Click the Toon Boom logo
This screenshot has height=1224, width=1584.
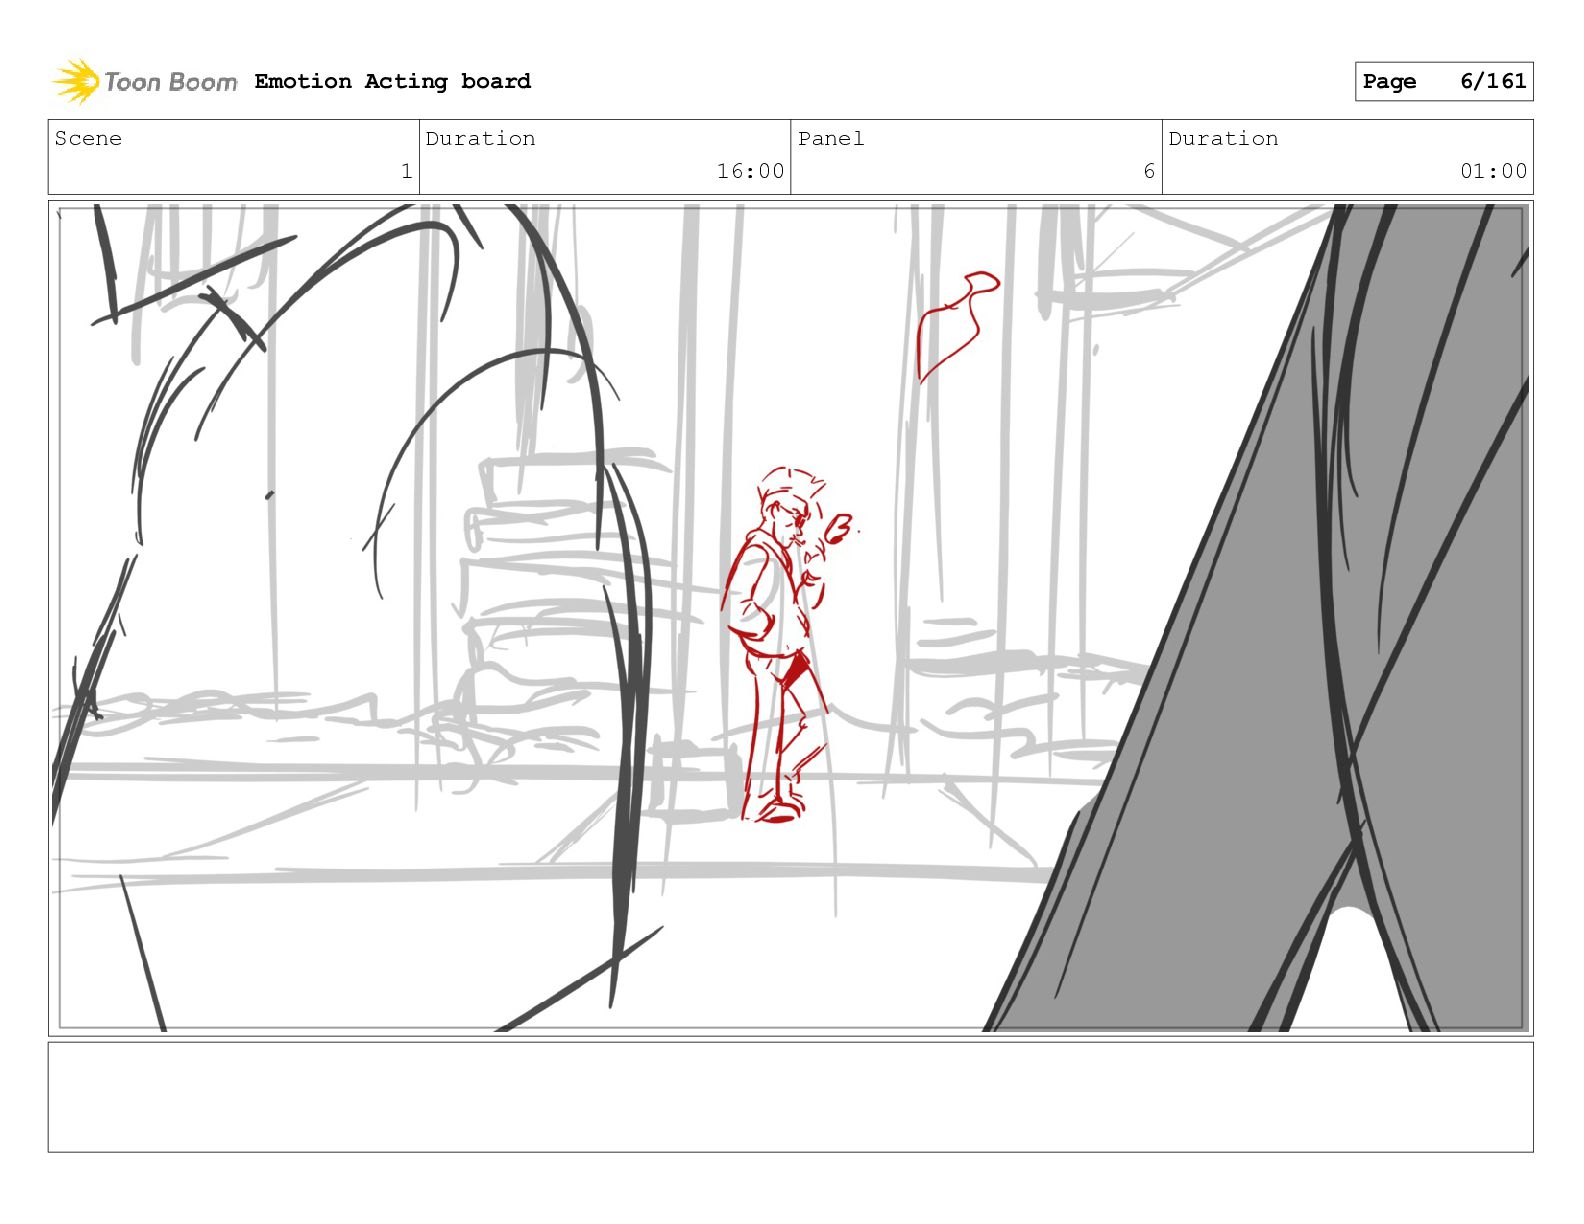[145, 81]
